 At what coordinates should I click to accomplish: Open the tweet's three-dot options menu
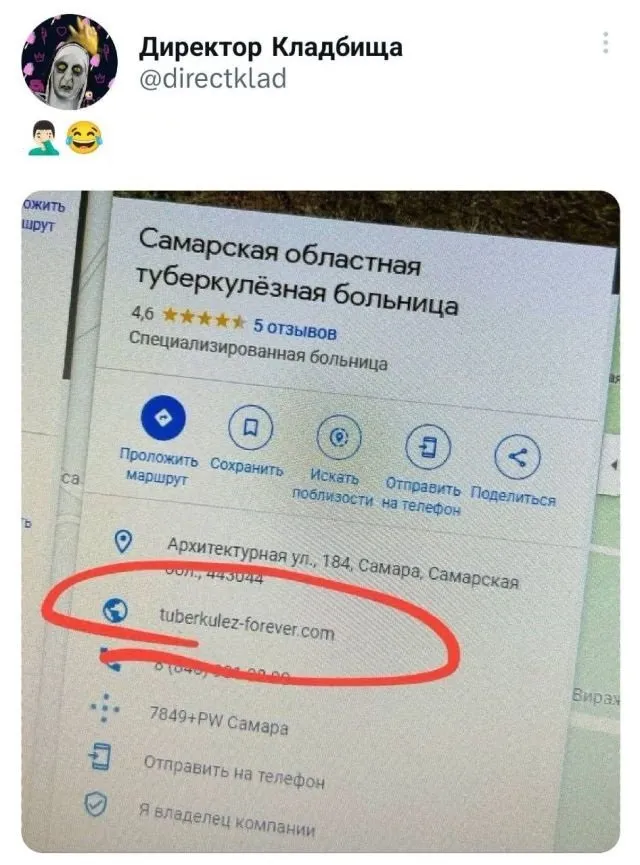[x=605, y=42]
